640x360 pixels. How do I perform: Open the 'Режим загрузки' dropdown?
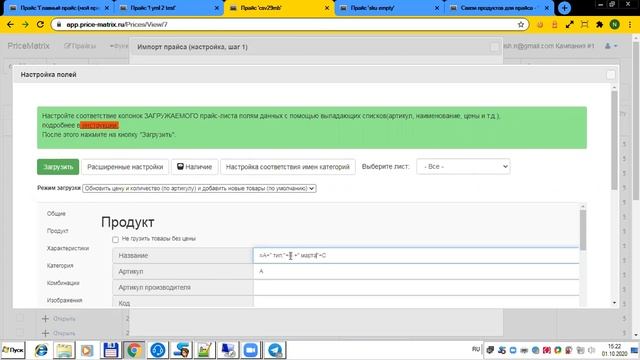click(x=199, y=189)
